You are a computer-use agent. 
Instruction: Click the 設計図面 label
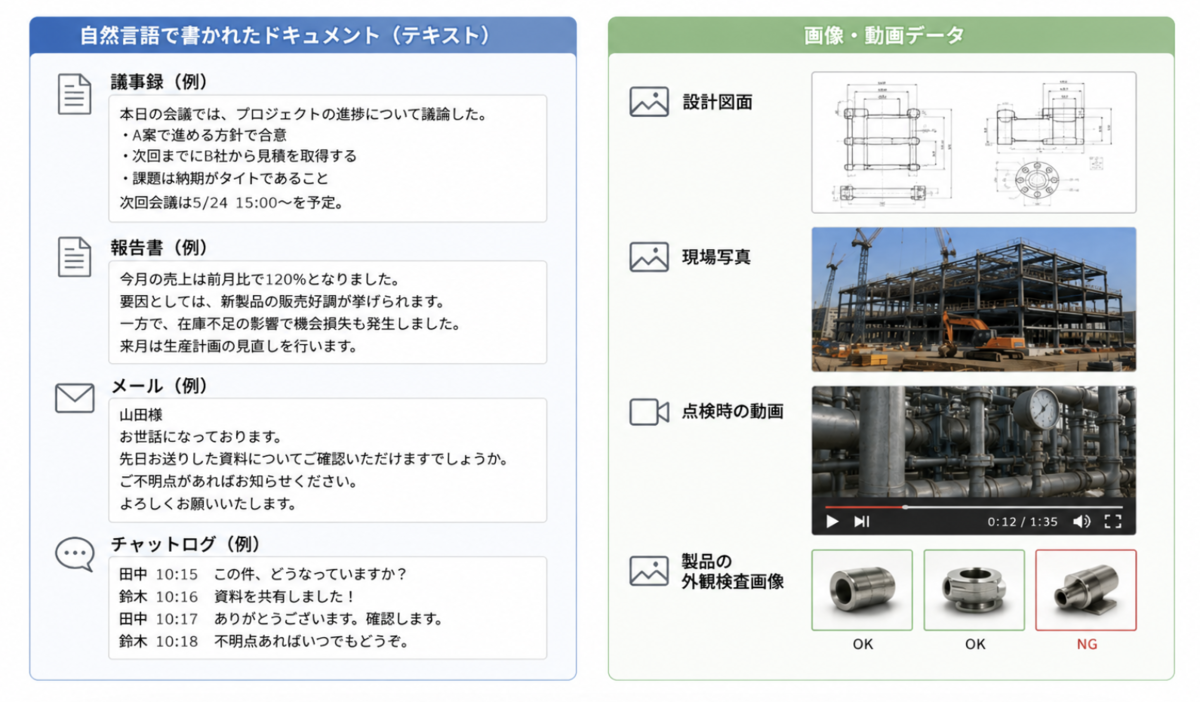[717, 102]
